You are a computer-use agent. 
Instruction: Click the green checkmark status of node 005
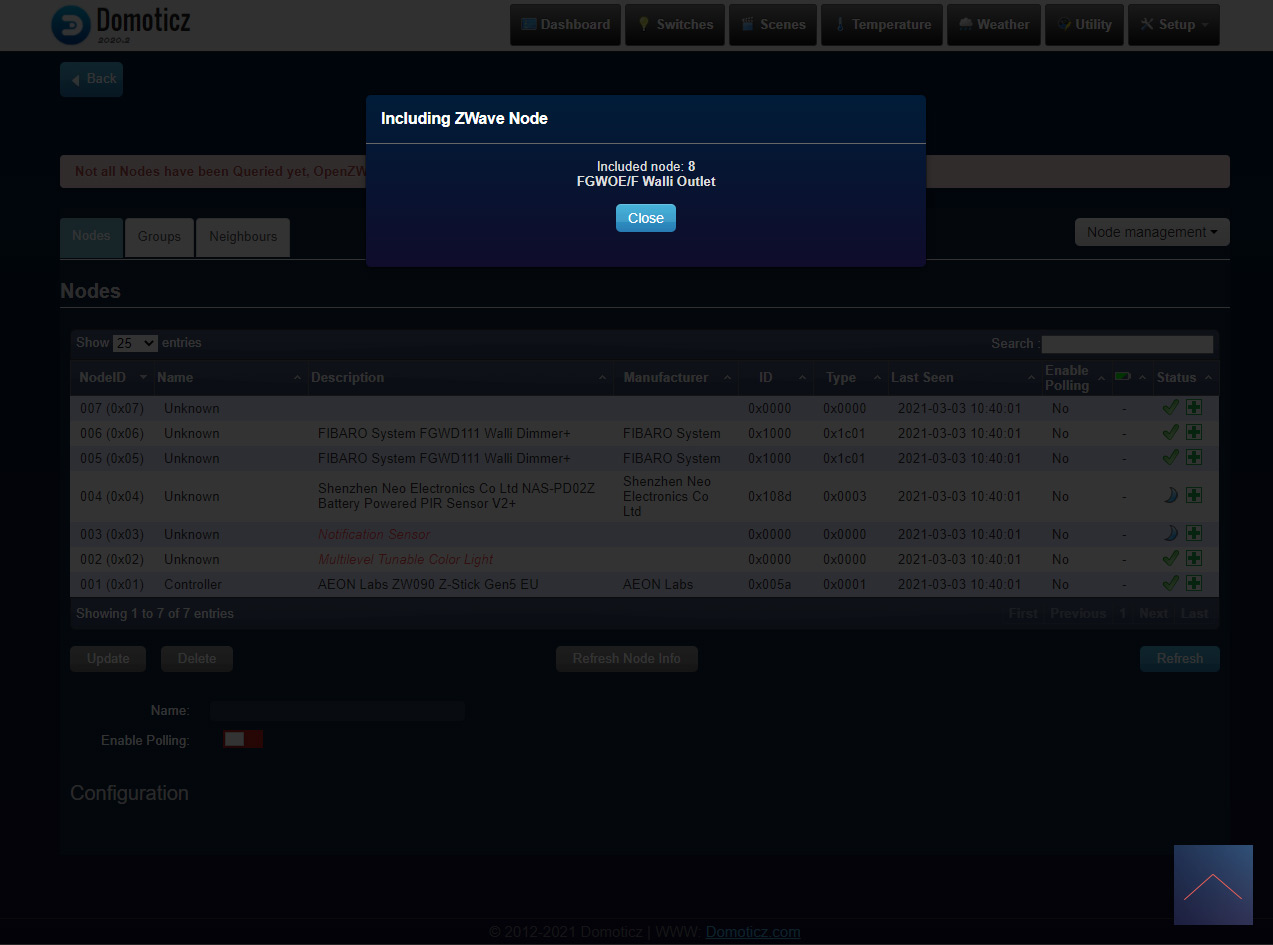pos(1171,457)
